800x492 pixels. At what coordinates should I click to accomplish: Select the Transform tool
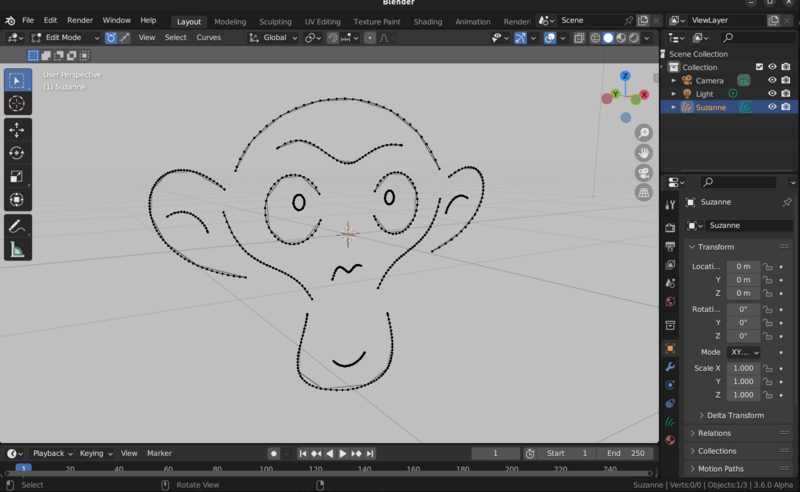click(x=17, y=200)
